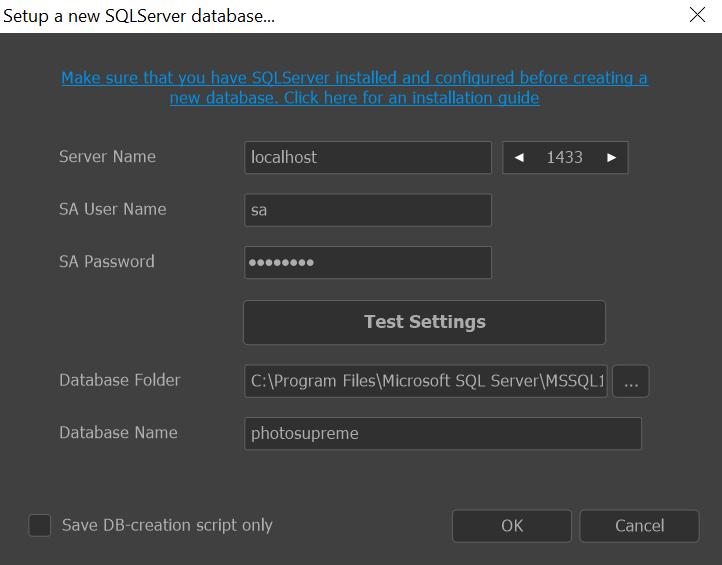Focus the Database Name field with photosupreme
The image size is (722, 565).
tap(443, 433)
